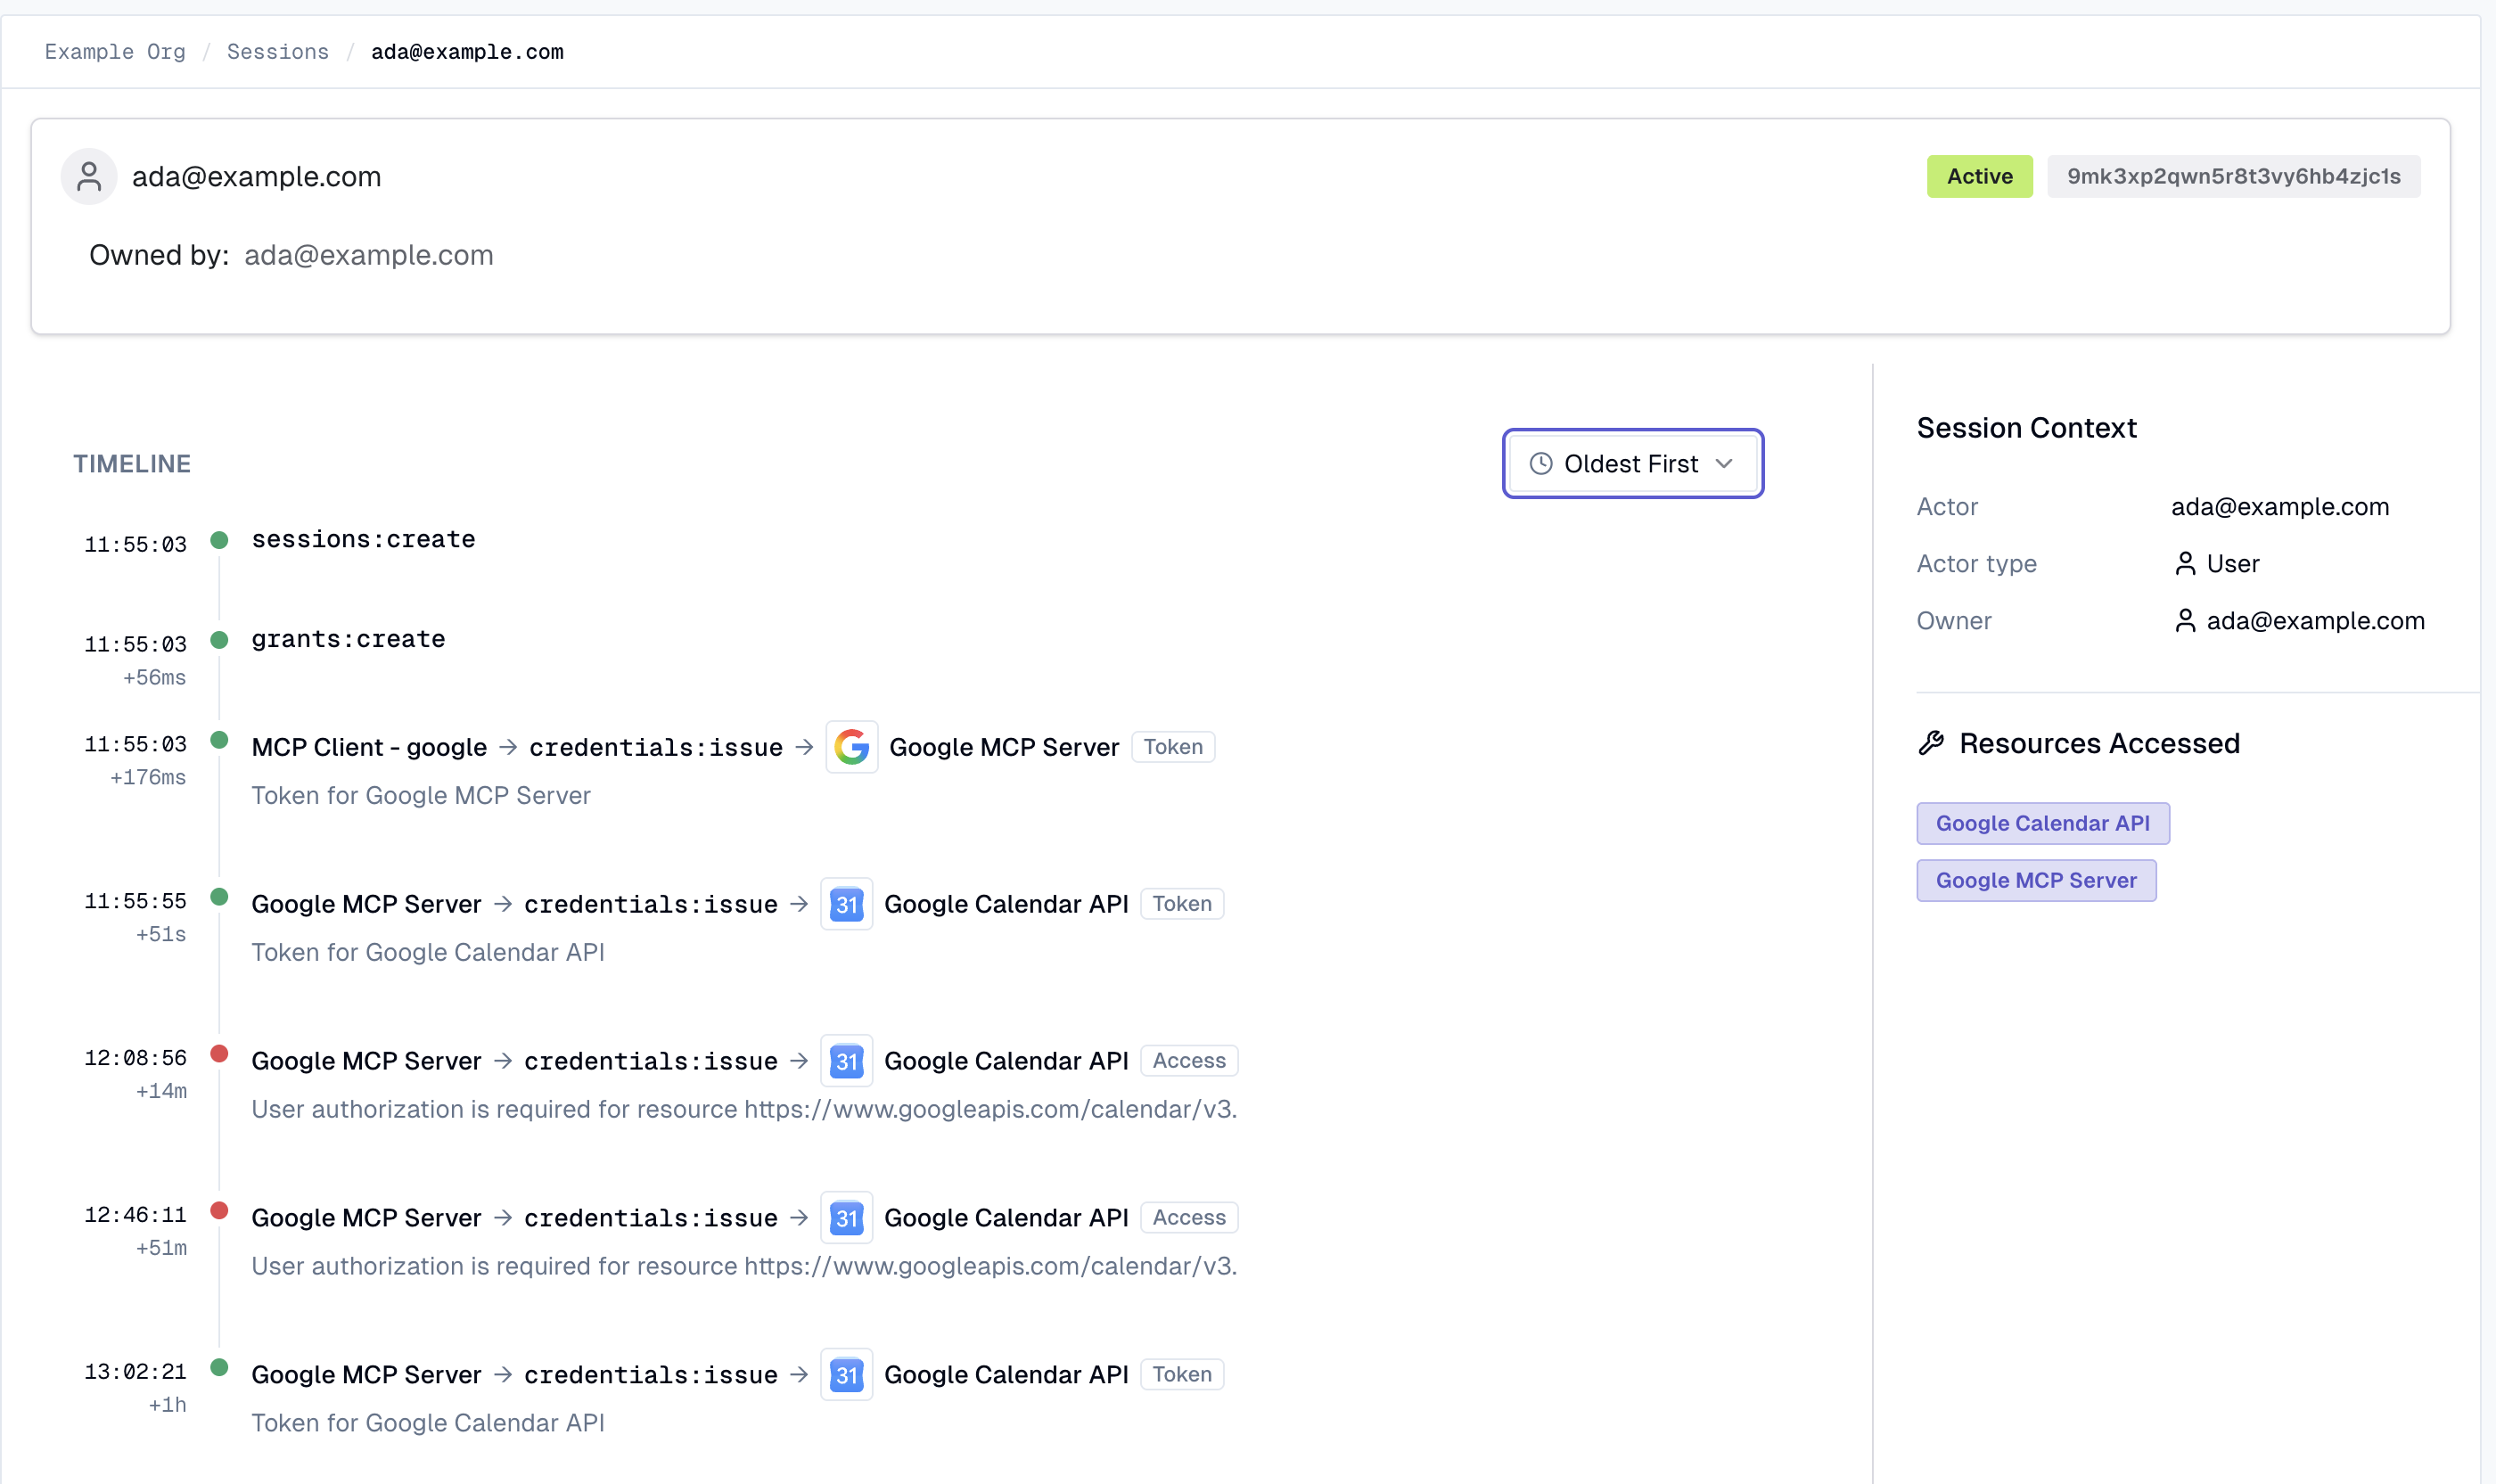Click the ada@example.com session title
This screenshot has width=2496, height=1484.
(256, 177)
